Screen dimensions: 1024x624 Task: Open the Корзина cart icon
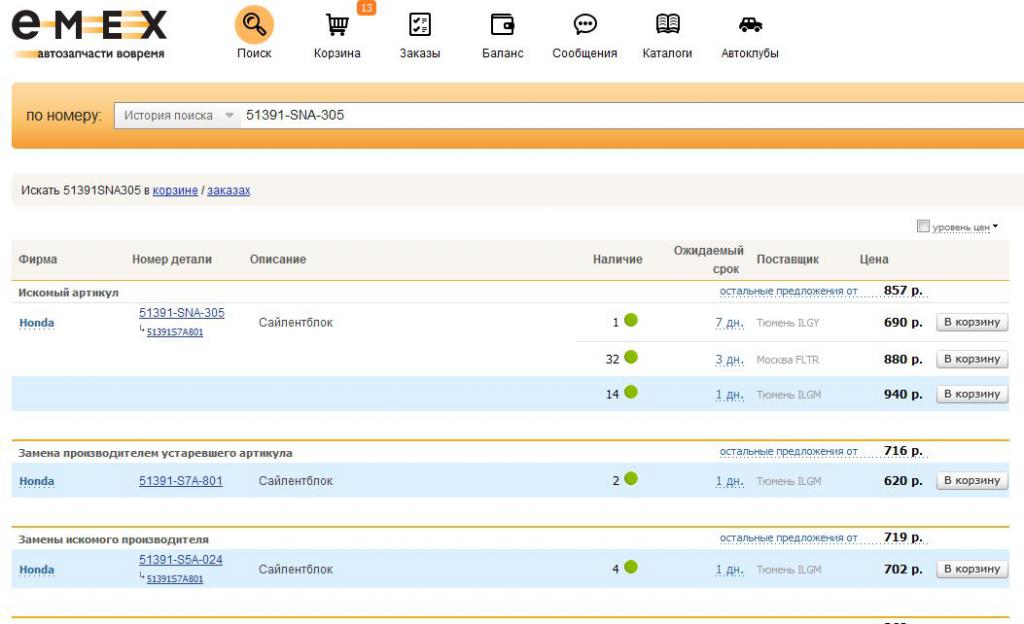[x=337, y=25]
